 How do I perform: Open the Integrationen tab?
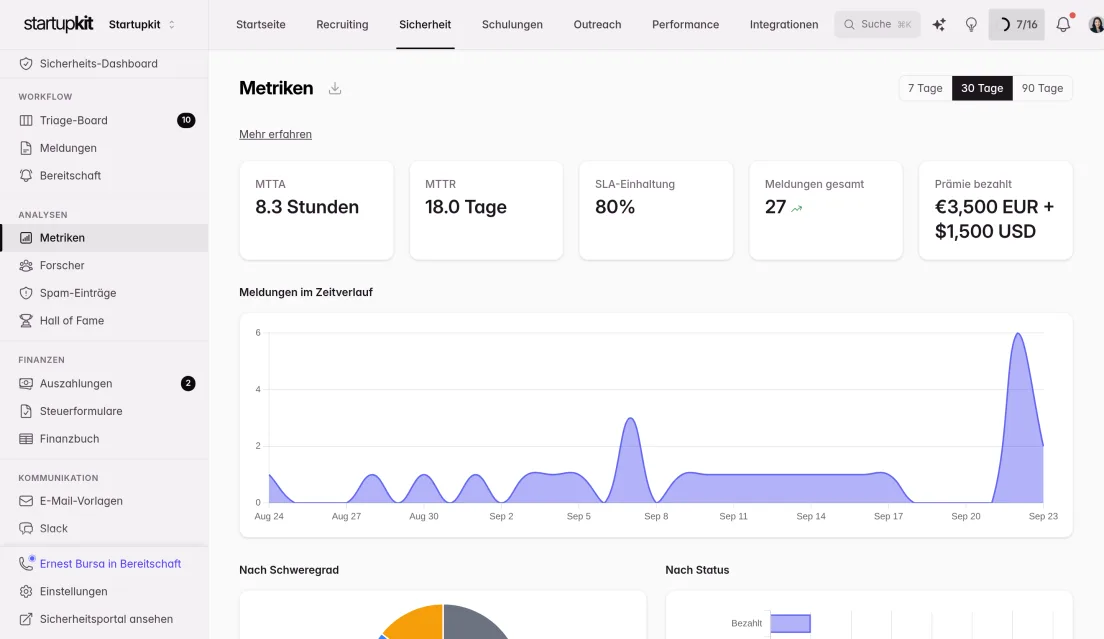784,25
